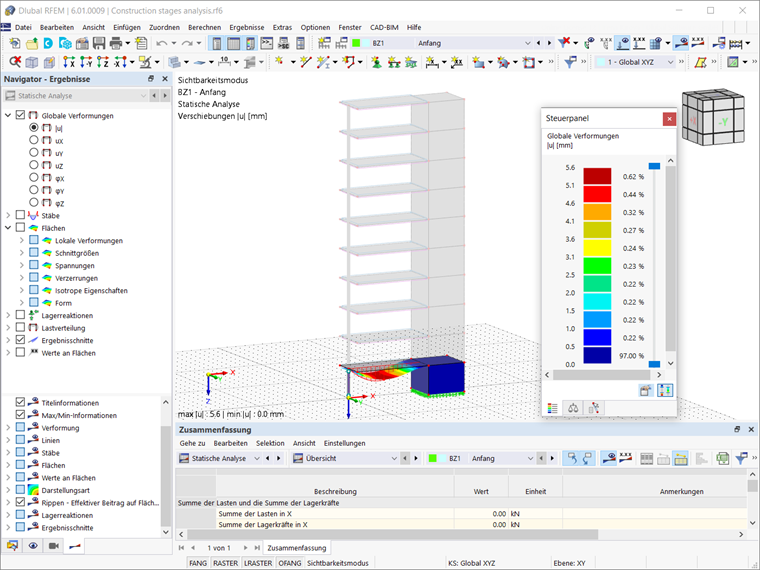760x570 pixels.
Task: Collapse the Globale Verformungen tree node
Action: click(8, 115)
